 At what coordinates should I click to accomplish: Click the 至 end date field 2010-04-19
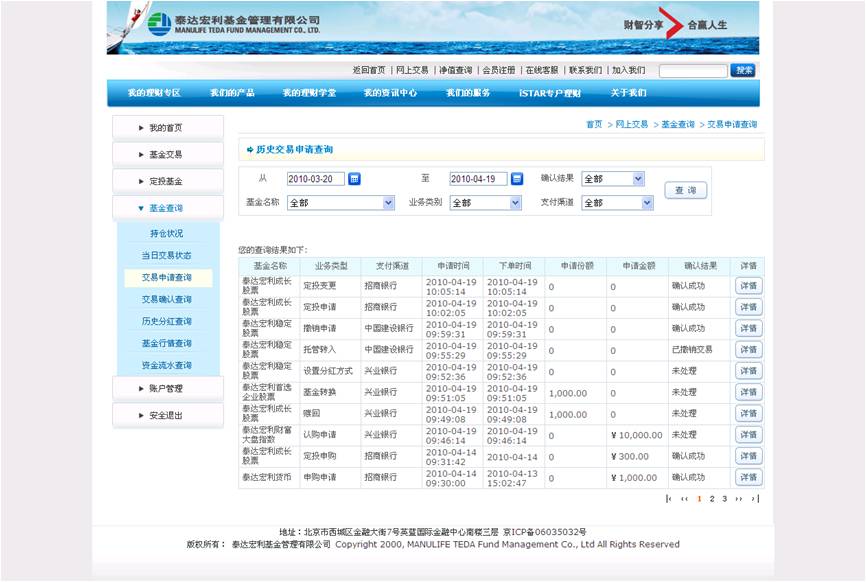coord(478,179)
